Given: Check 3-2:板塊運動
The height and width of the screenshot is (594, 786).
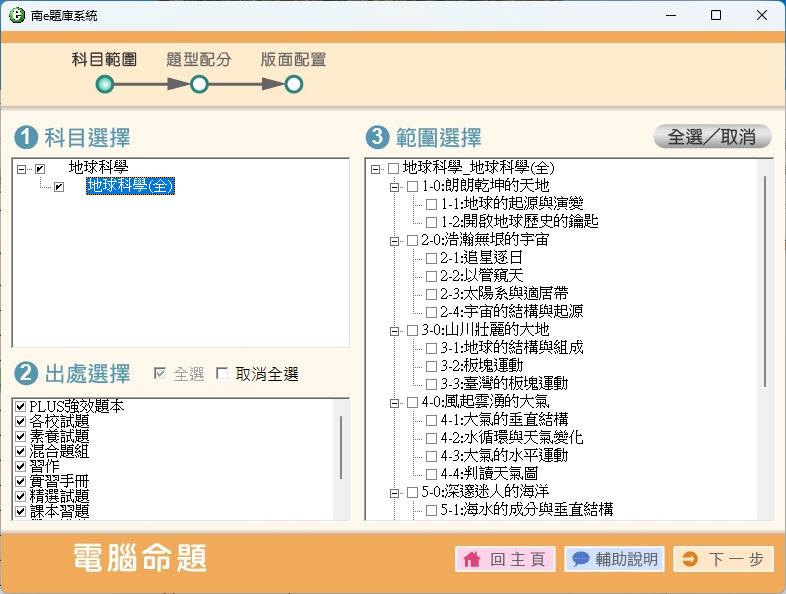Looking at the screenshot, I should tap(431, 366).
